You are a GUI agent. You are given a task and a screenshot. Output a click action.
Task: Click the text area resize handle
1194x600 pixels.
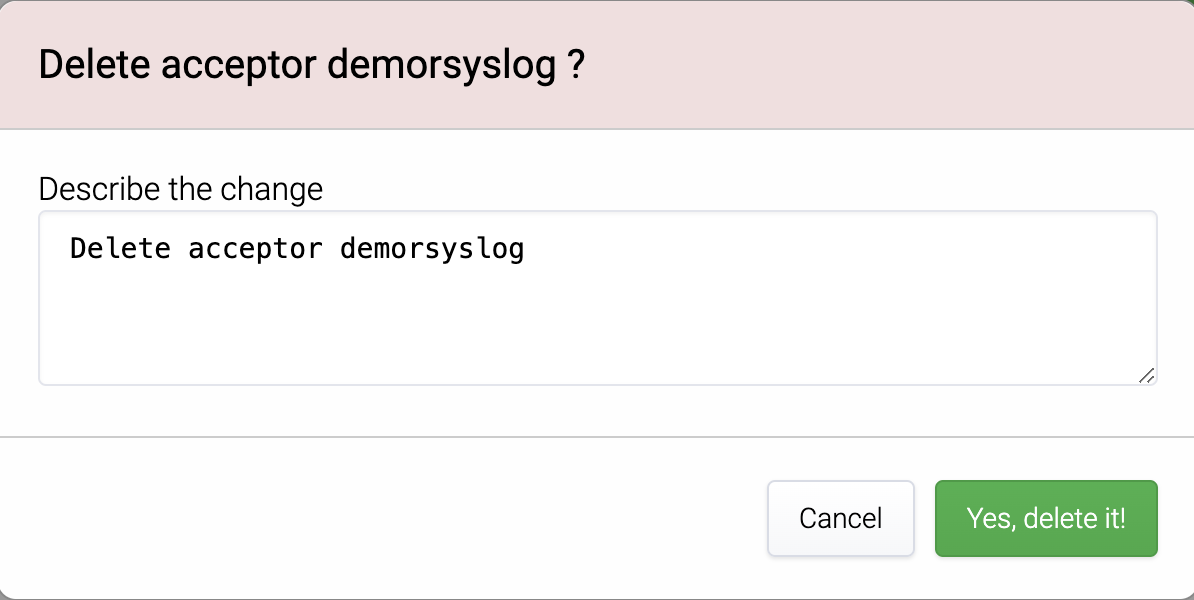point(1146,375)
